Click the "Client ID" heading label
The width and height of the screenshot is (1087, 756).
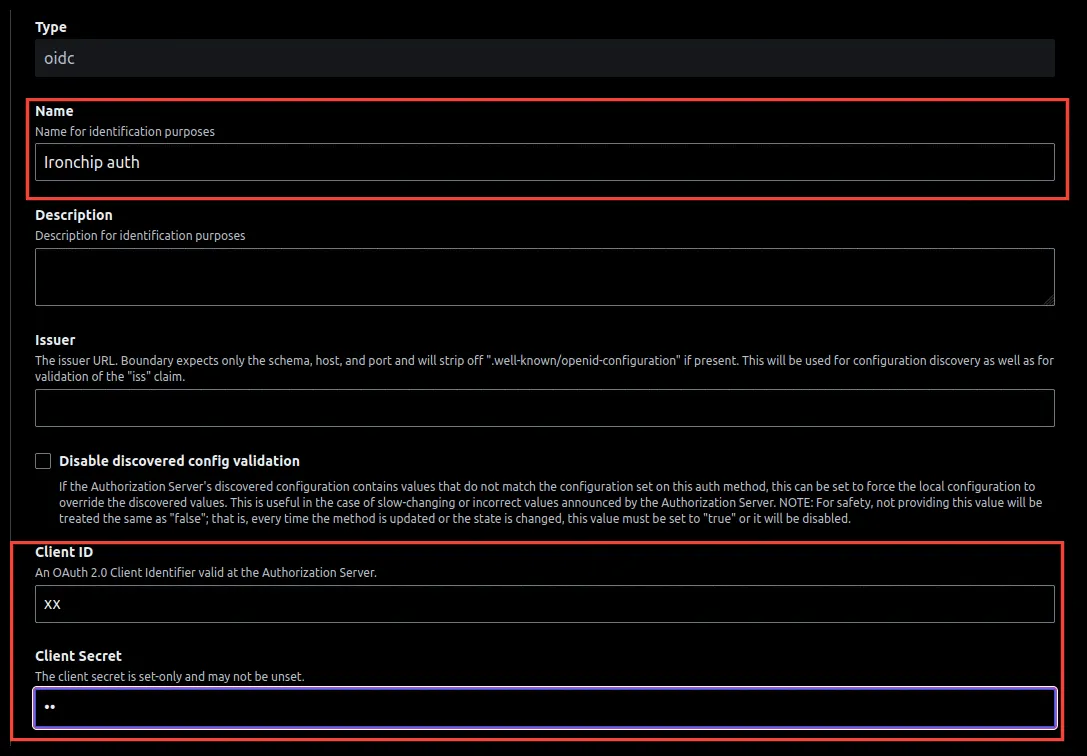(x=64, y=552)
